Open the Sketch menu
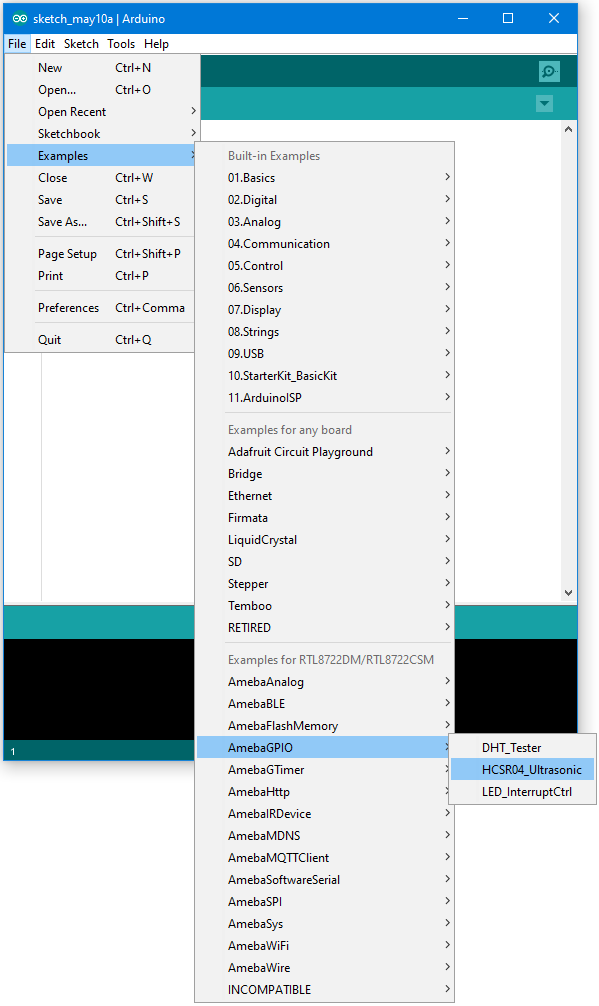The width and height of the screenshot is (599, 1006). coord(81,44)
